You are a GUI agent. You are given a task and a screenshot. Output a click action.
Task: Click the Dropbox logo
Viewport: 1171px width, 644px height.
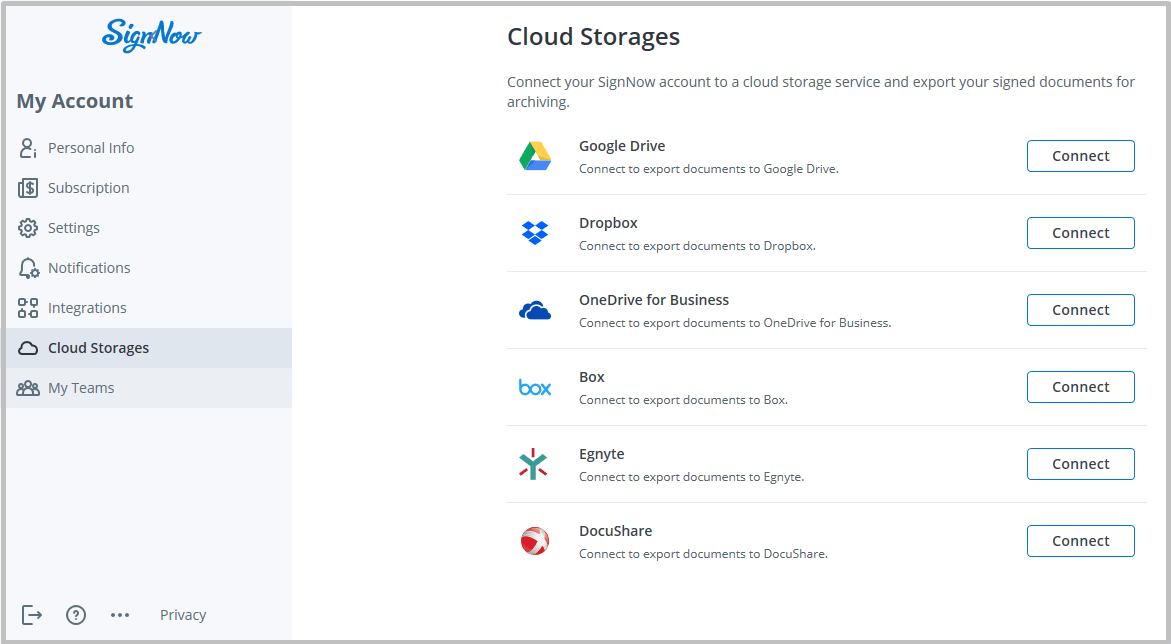pyautogui.click(x=535, y=233)
